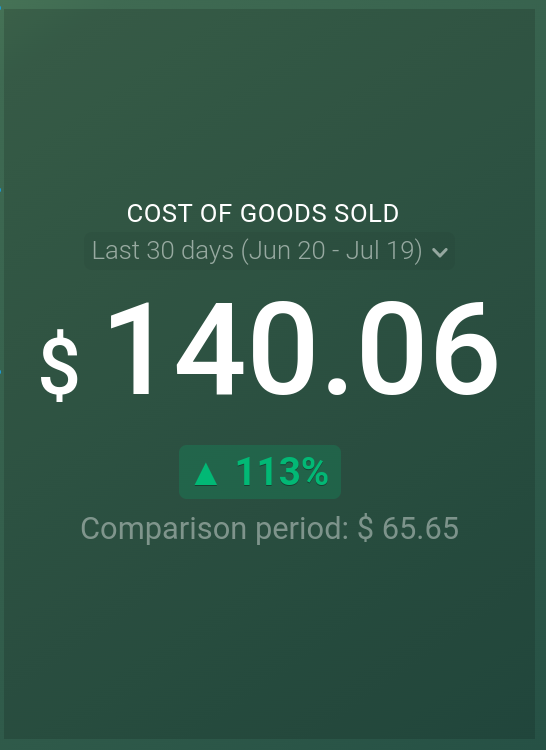Click the word SOLD in the header
Image resolution: width=546 pixels, height=750 pixels.
[x=366, y=213]
